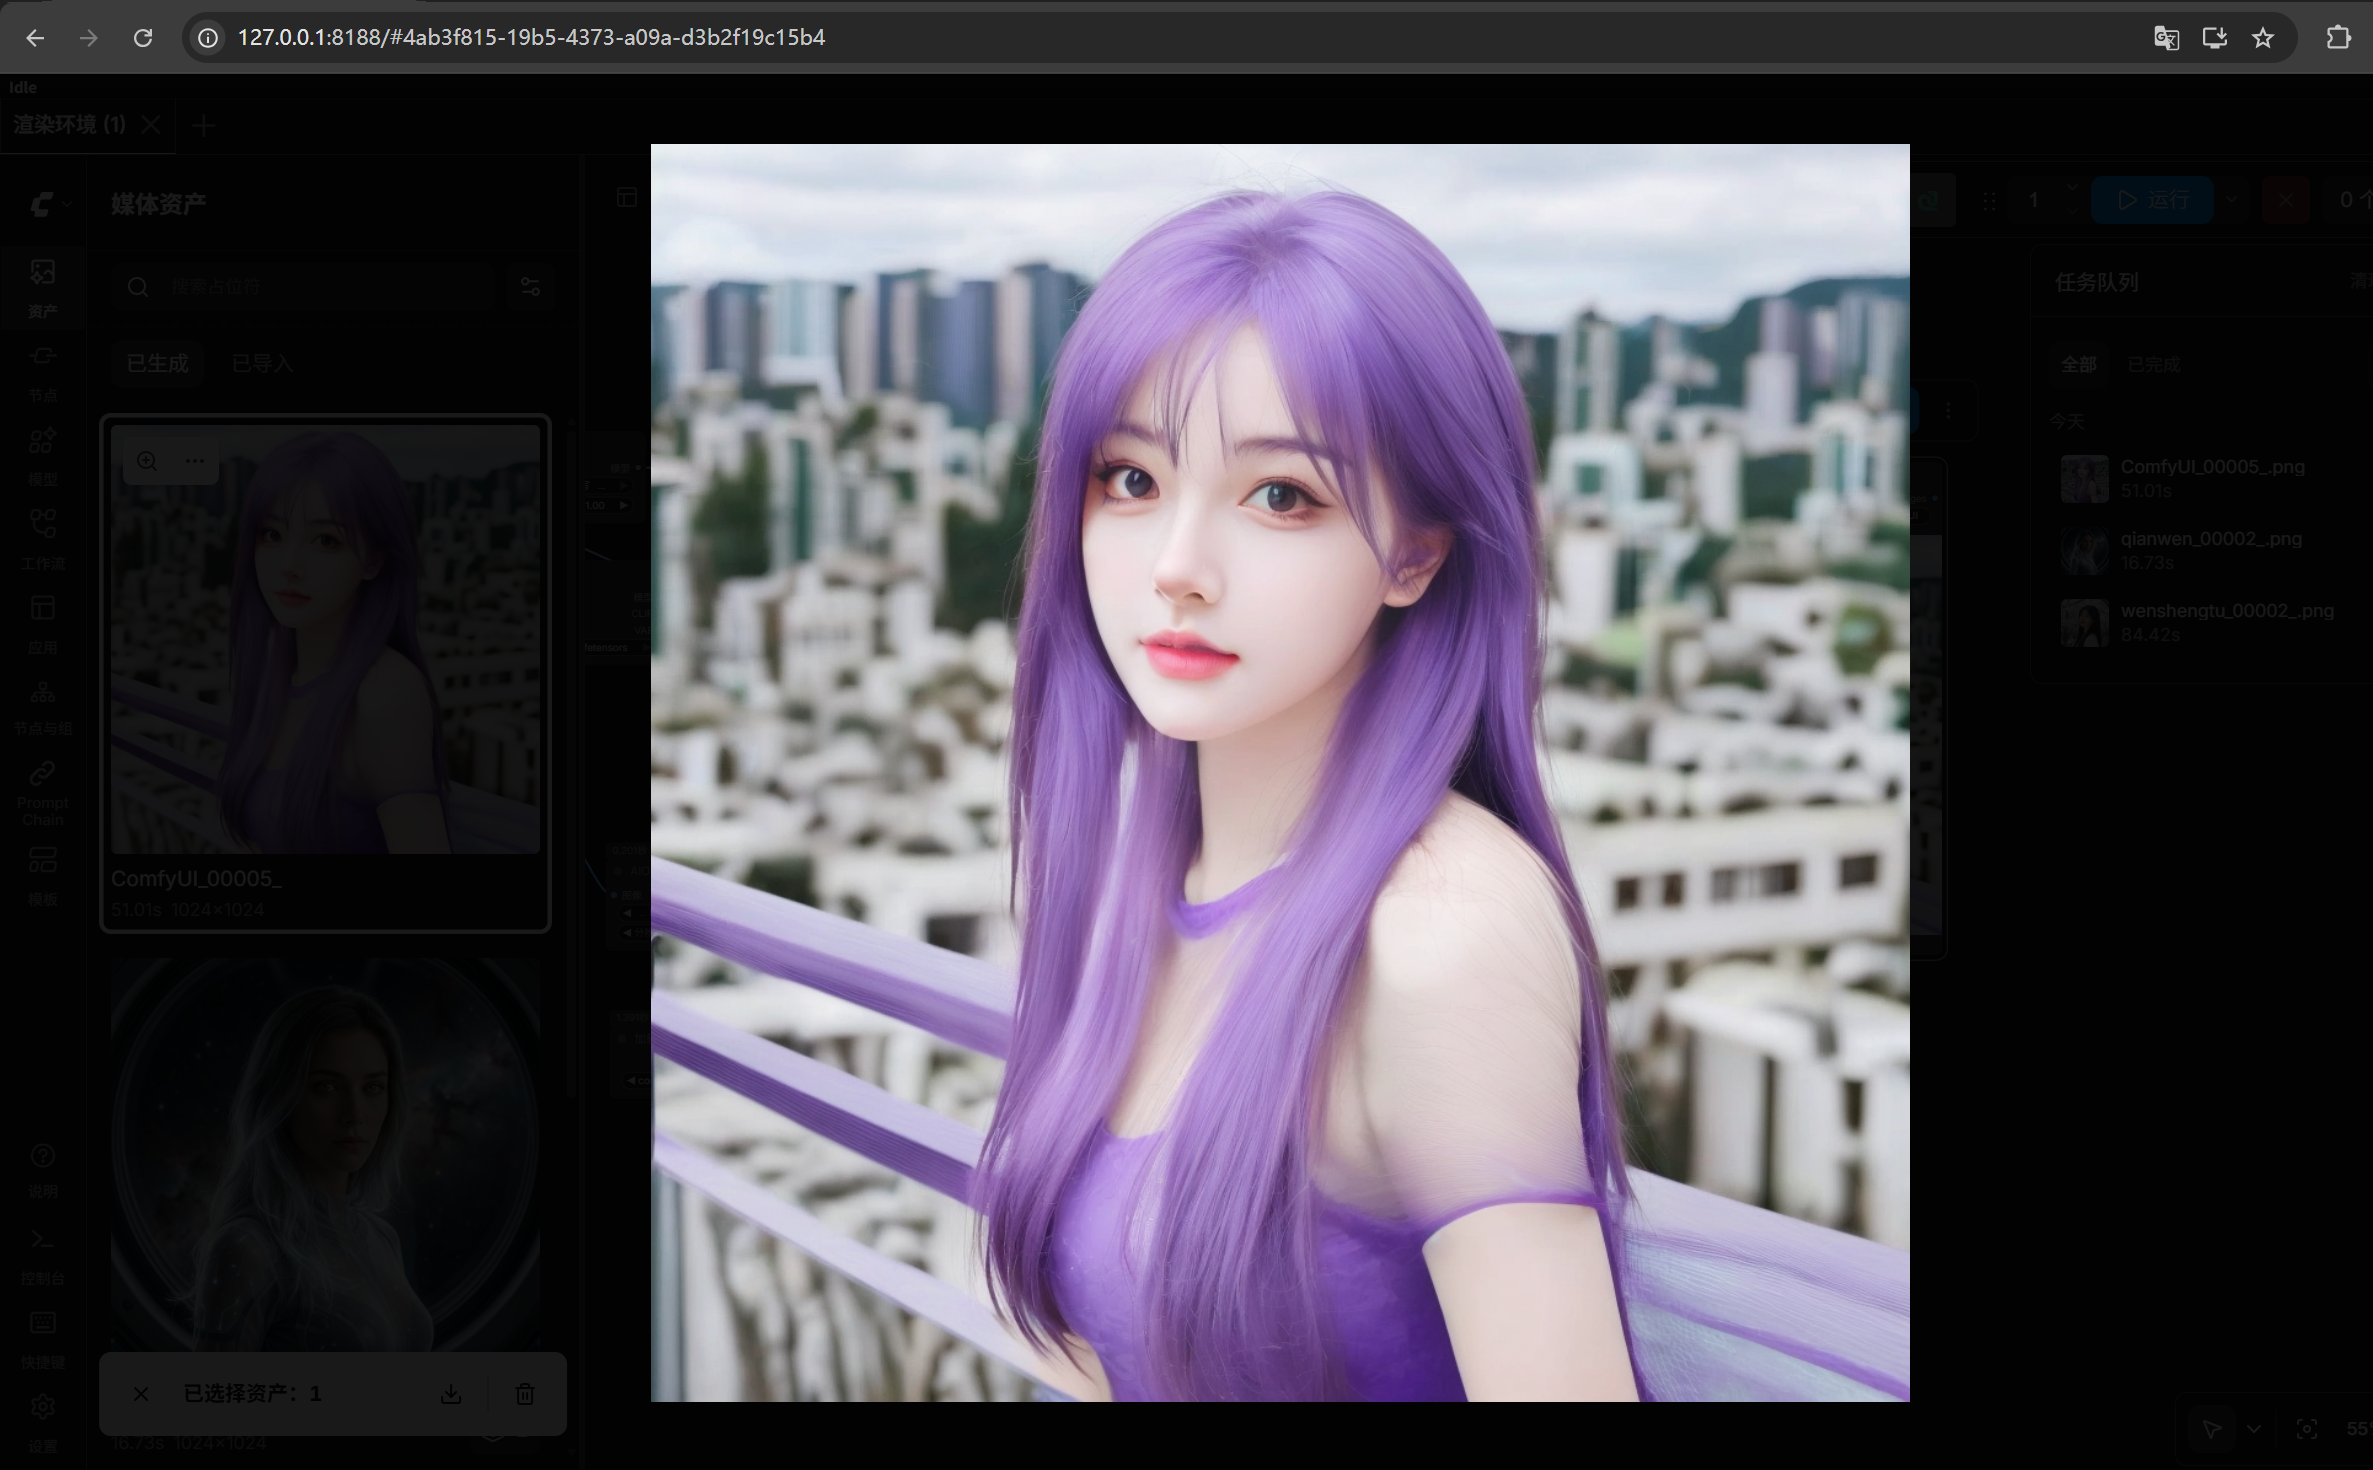2373x1470 pixels.
Task: Increase the batch count stepper
Action: pyautogui.click(x=2071, y=189)
